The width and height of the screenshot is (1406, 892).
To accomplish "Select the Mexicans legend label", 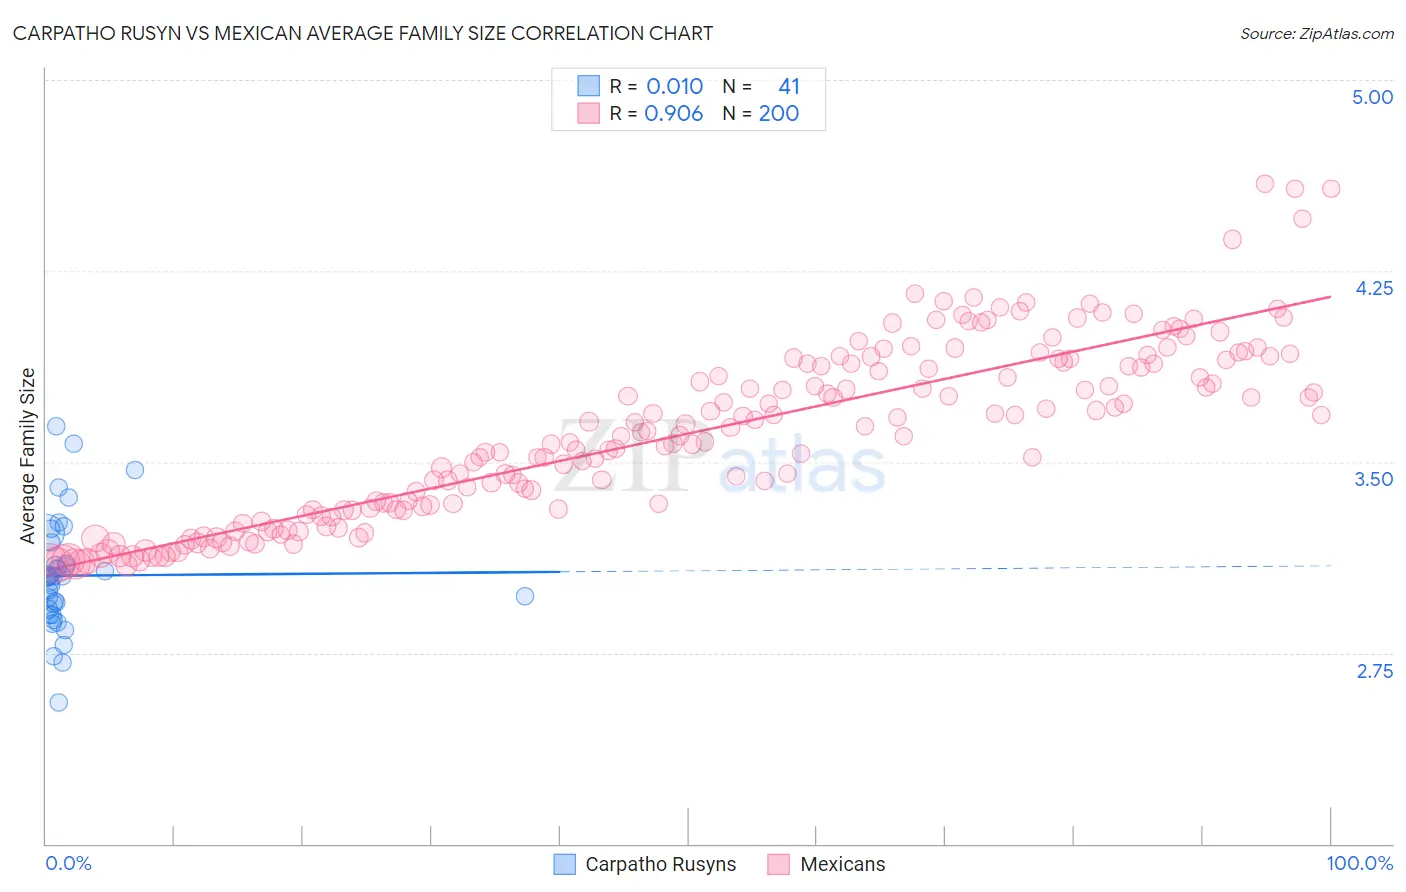I will (x=843, y=864).
